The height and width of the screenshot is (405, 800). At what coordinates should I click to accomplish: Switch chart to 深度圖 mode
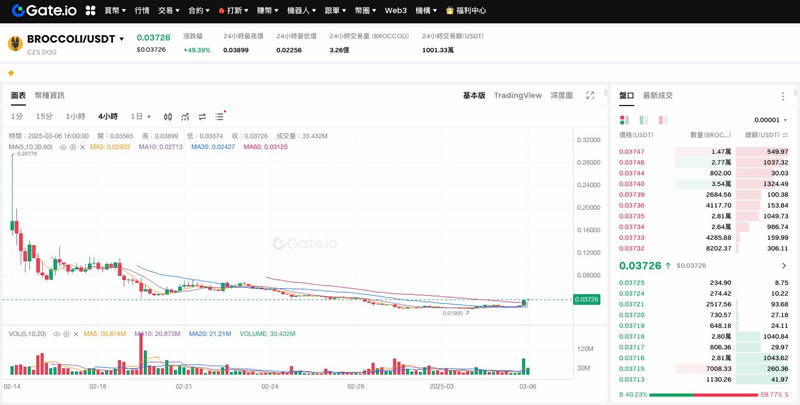(561, 95)
